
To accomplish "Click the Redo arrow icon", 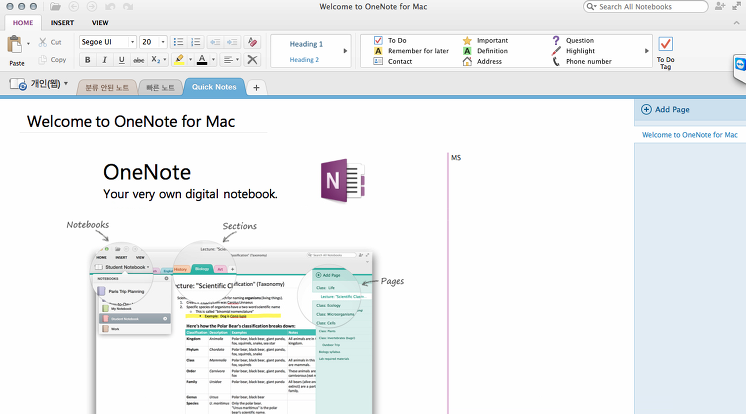I will pos(128,7).
